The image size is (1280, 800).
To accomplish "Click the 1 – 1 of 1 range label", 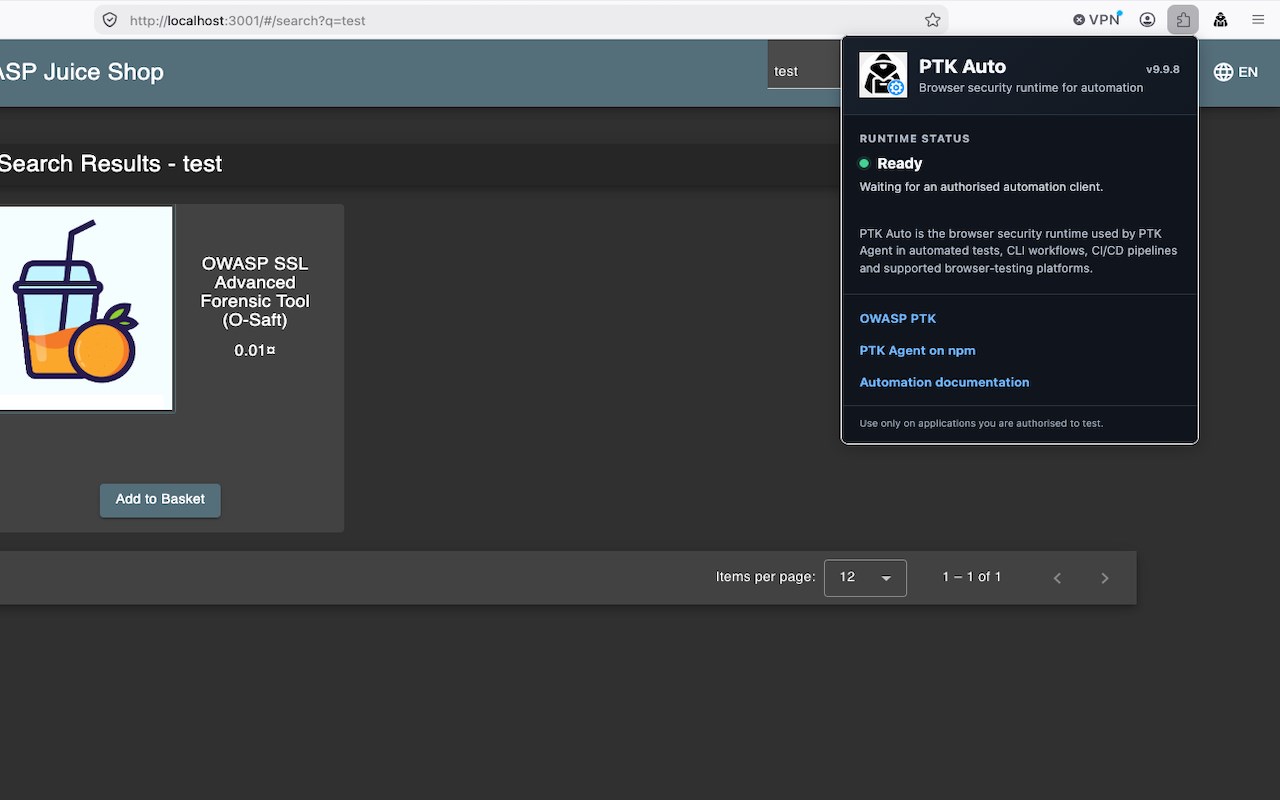I will pos(972,577).
